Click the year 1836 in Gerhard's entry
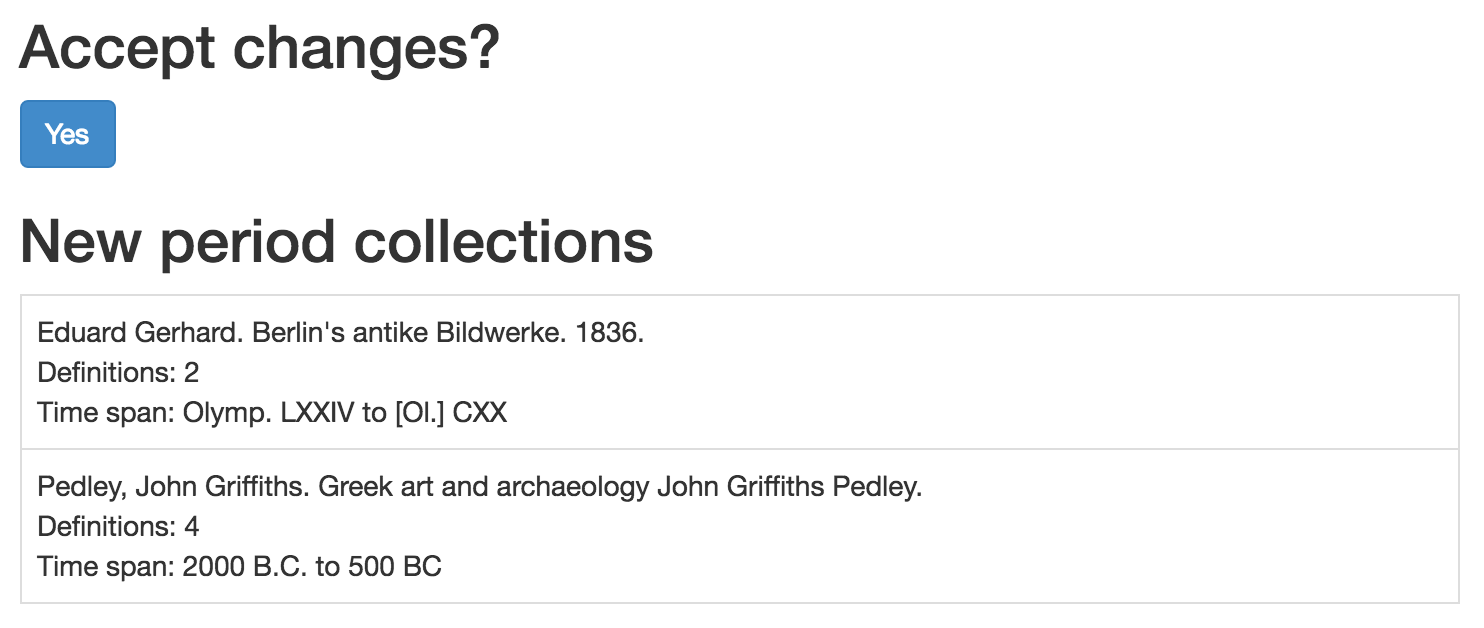The width and height of the screenshot is (1484, 628). click(611, 331)
